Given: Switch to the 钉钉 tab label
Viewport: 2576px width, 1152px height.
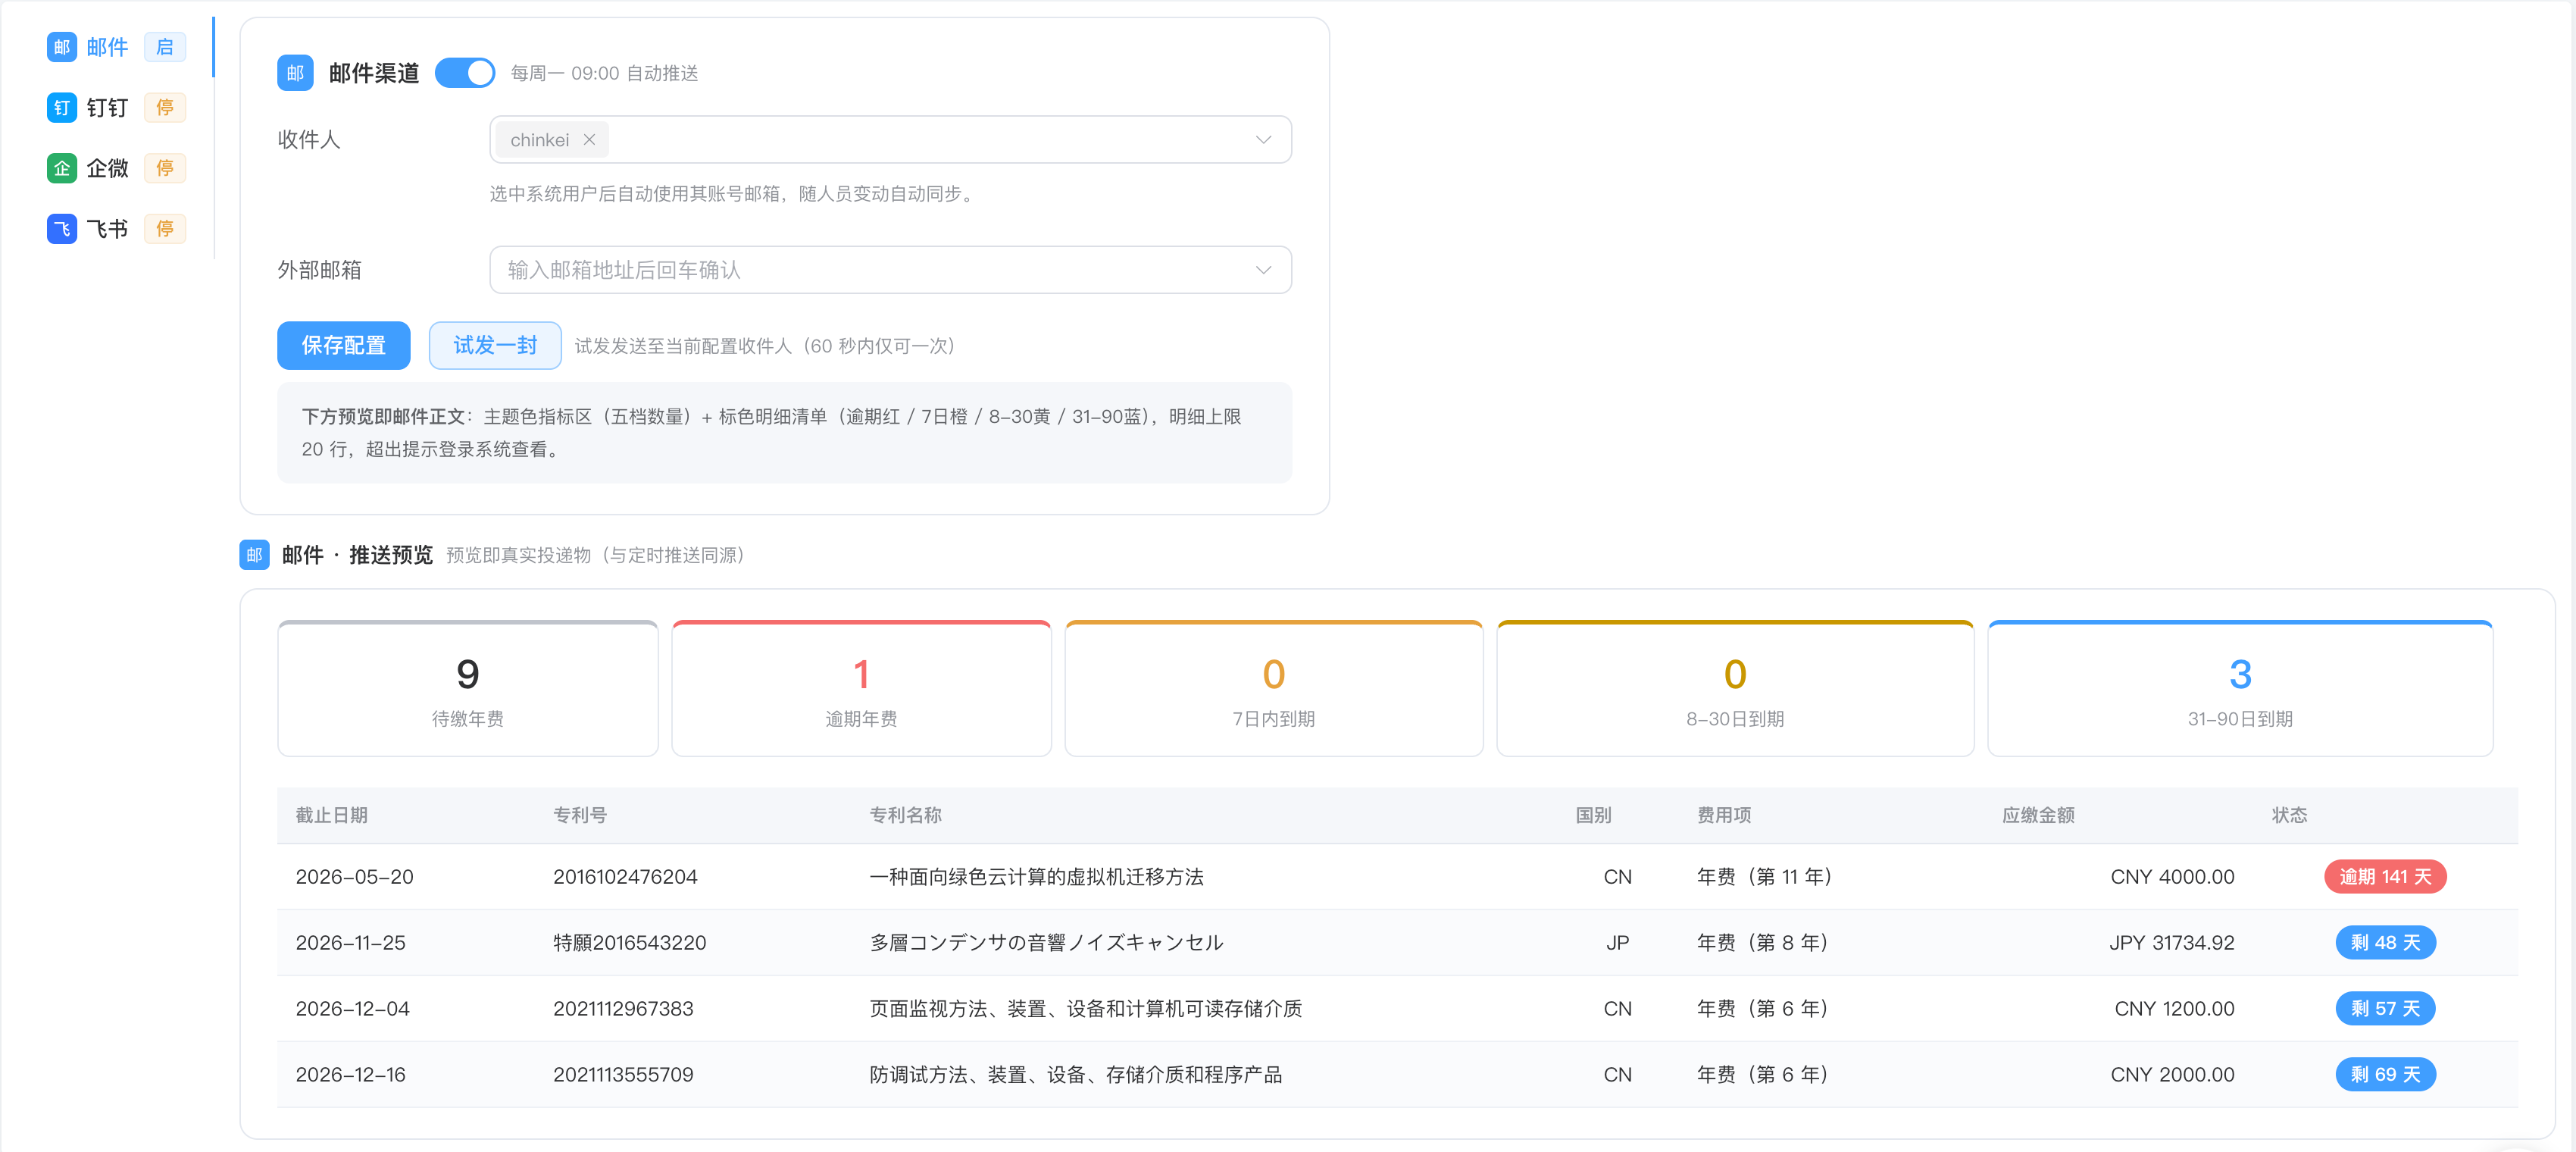Looking at the screenshot, I should (107, 108).
